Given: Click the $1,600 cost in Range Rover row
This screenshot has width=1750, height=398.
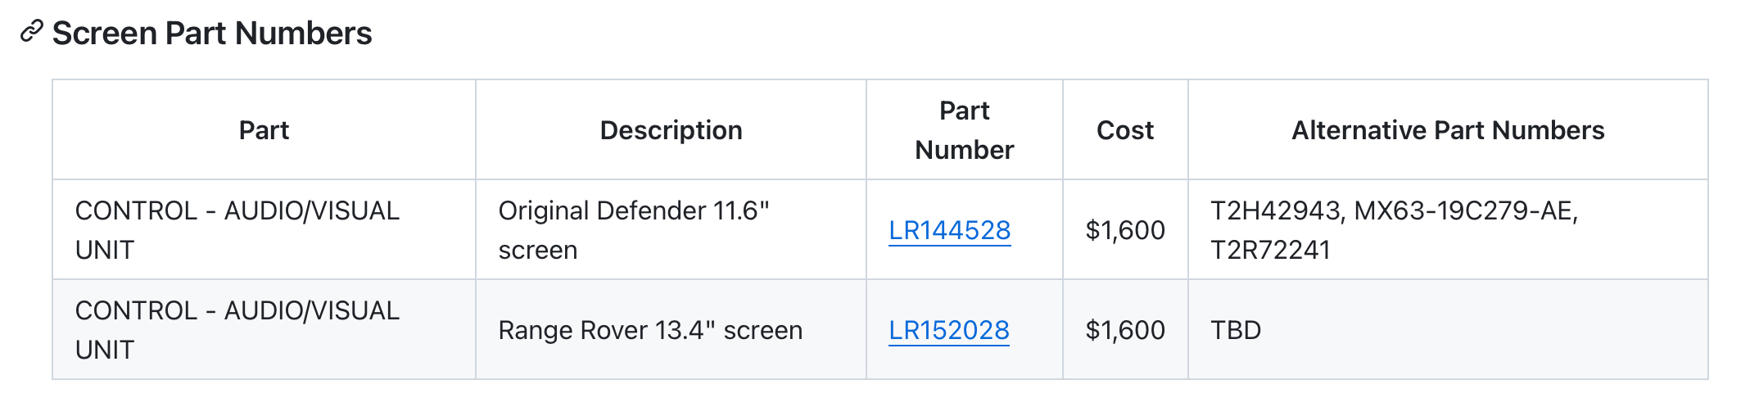Looking at the screenshot, I should point(1125,330).
